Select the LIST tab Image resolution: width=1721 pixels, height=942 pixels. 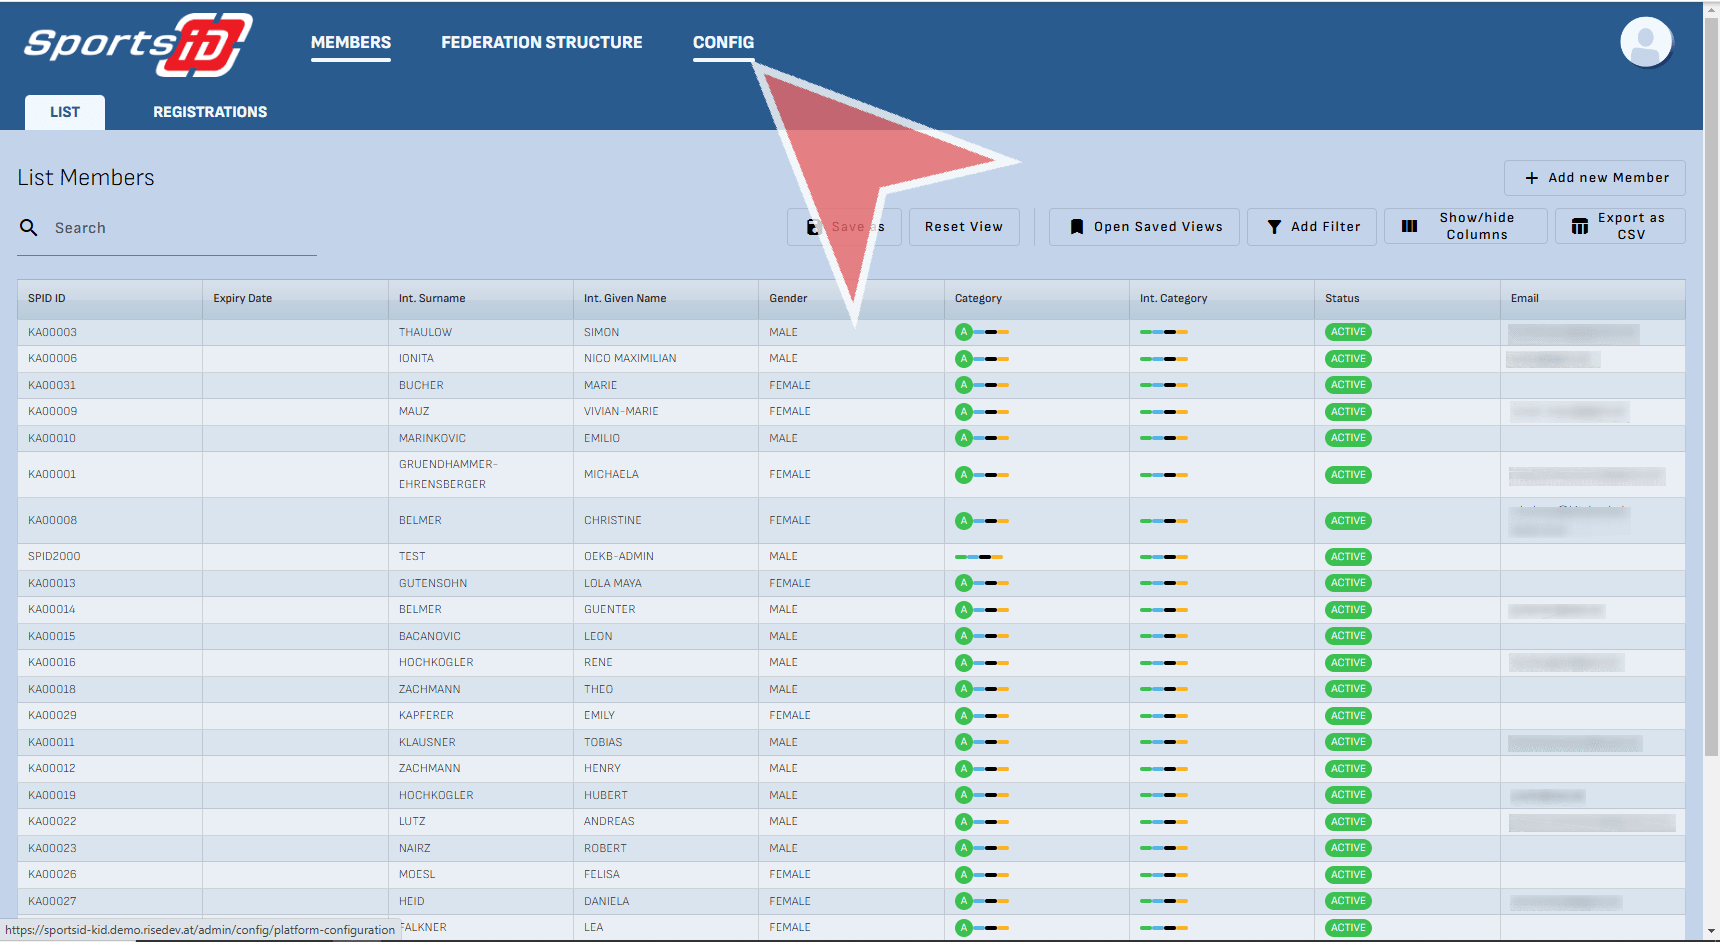pos(65,112)
